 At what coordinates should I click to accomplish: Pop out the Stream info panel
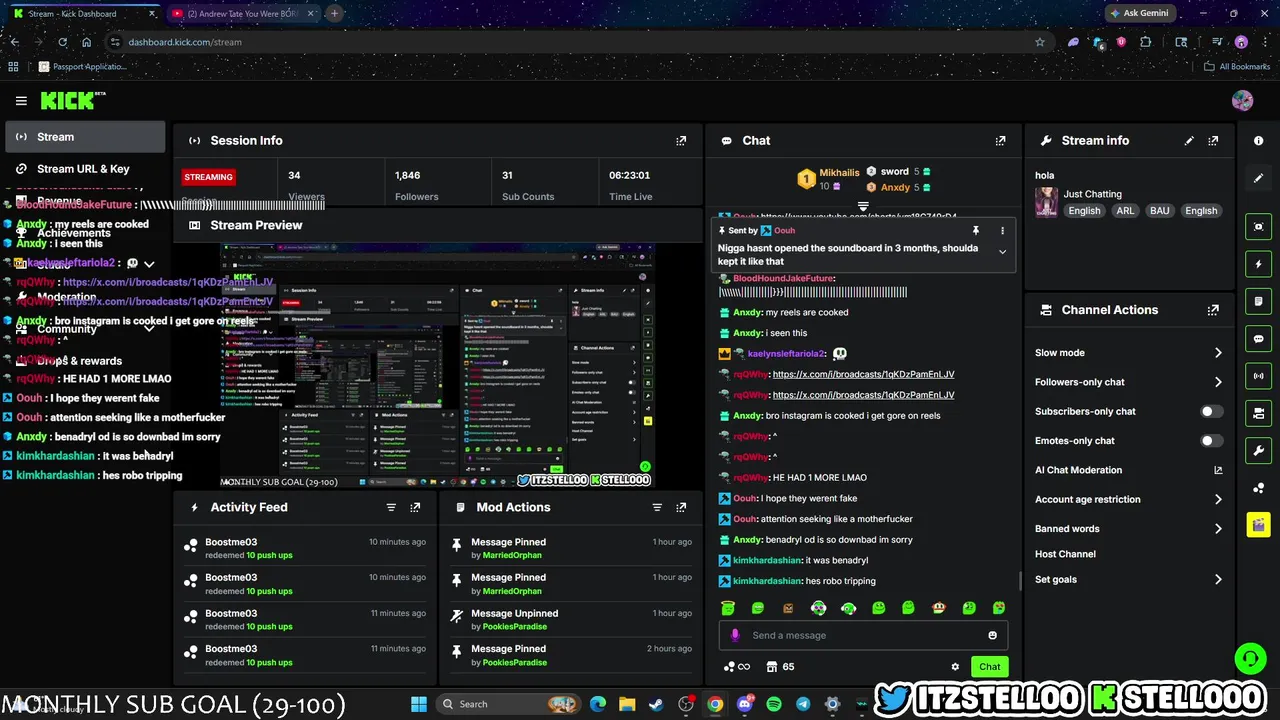coord(1213,141)
